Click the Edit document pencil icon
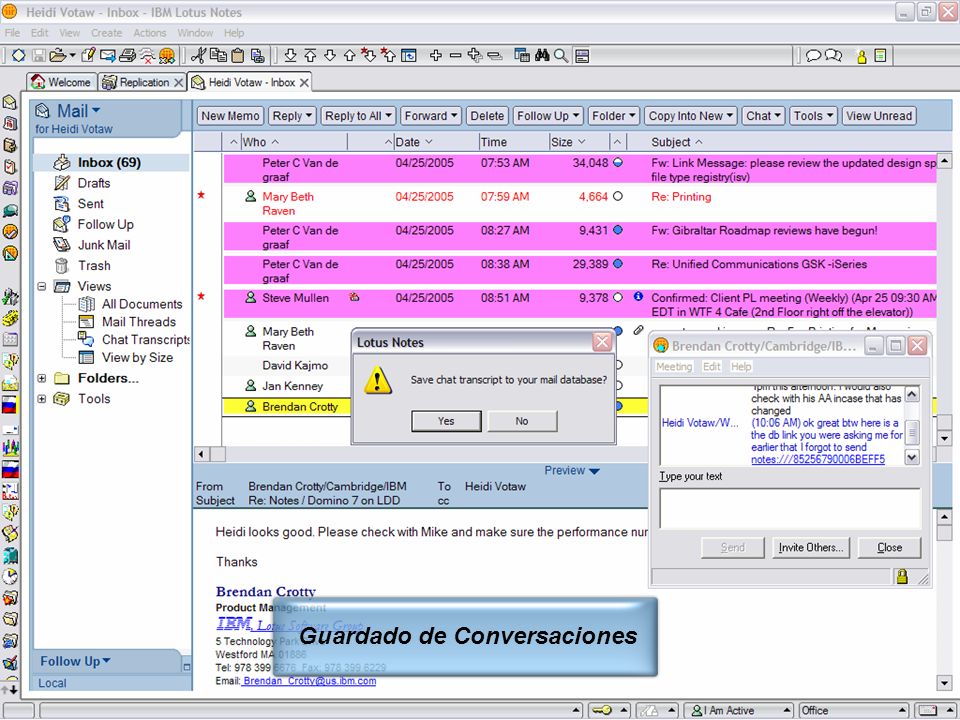Image resolution: width=960 pixels, height=720 pixels. pos(88,56)
